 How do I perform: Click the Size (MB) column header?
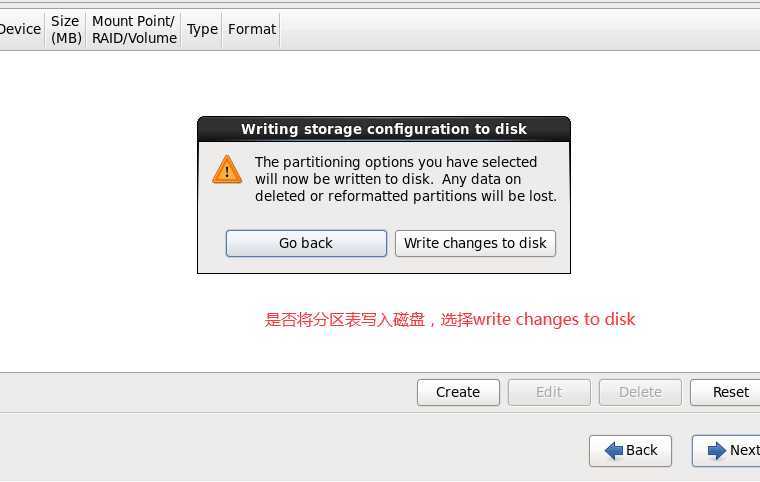pyautogui.click(x=66, y=30)
